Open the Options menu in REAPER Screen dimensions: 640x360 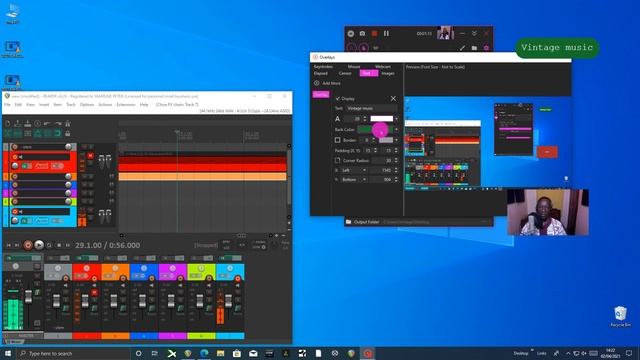pyautogui.click(x=87, y=105)
